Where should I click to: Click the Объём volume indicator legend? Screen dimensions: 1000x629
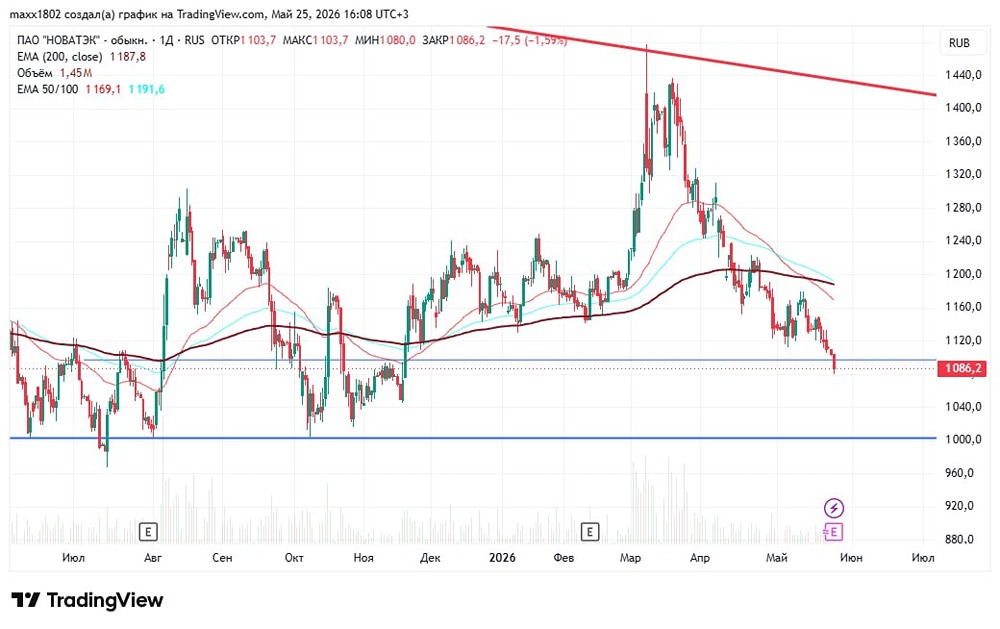[x=34, y=73]
